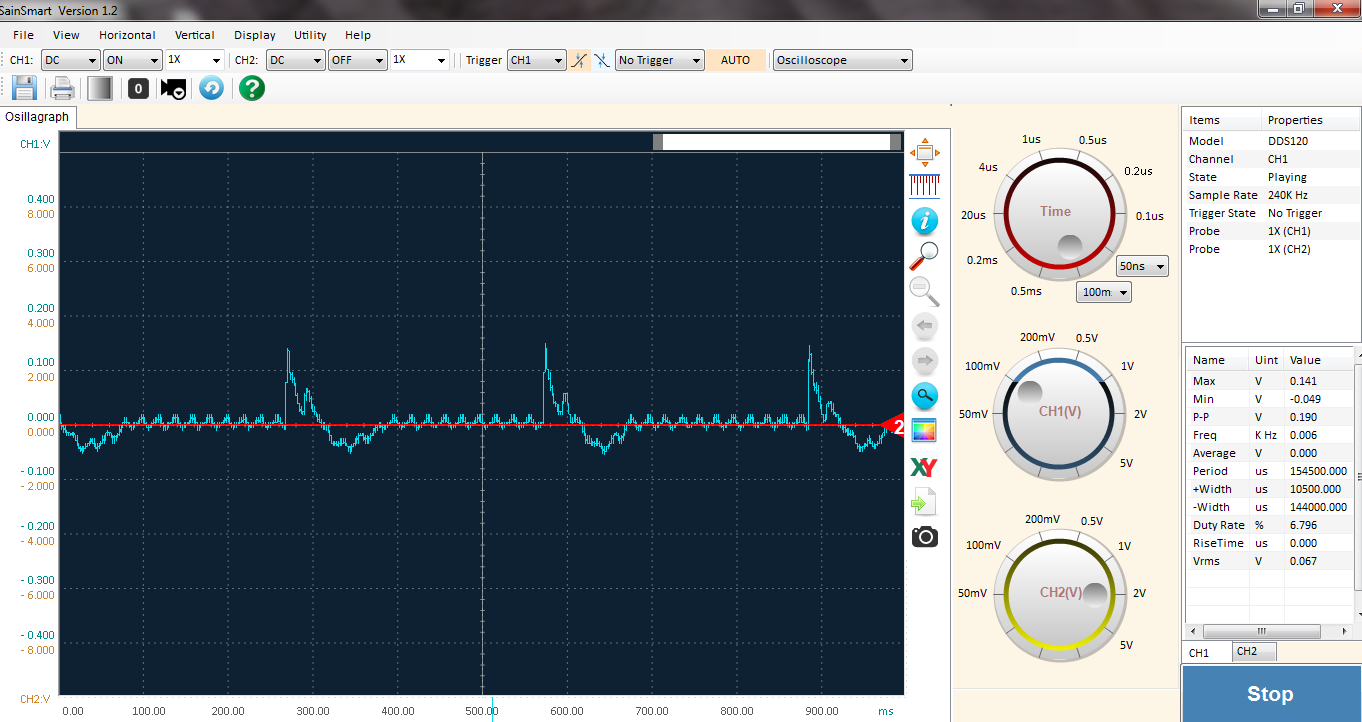Click the Period value 154500.000
This screenshot has height=722, width=1362.
[x=1318, y=471]
